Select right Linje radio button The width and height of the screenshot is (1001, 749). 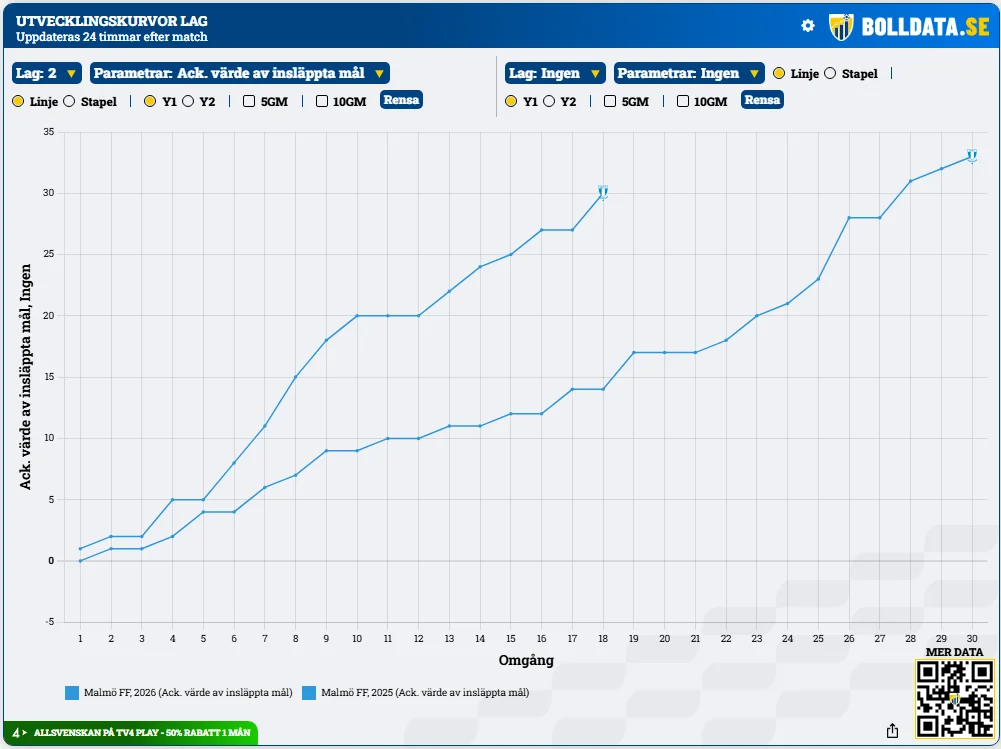(779, 73)
